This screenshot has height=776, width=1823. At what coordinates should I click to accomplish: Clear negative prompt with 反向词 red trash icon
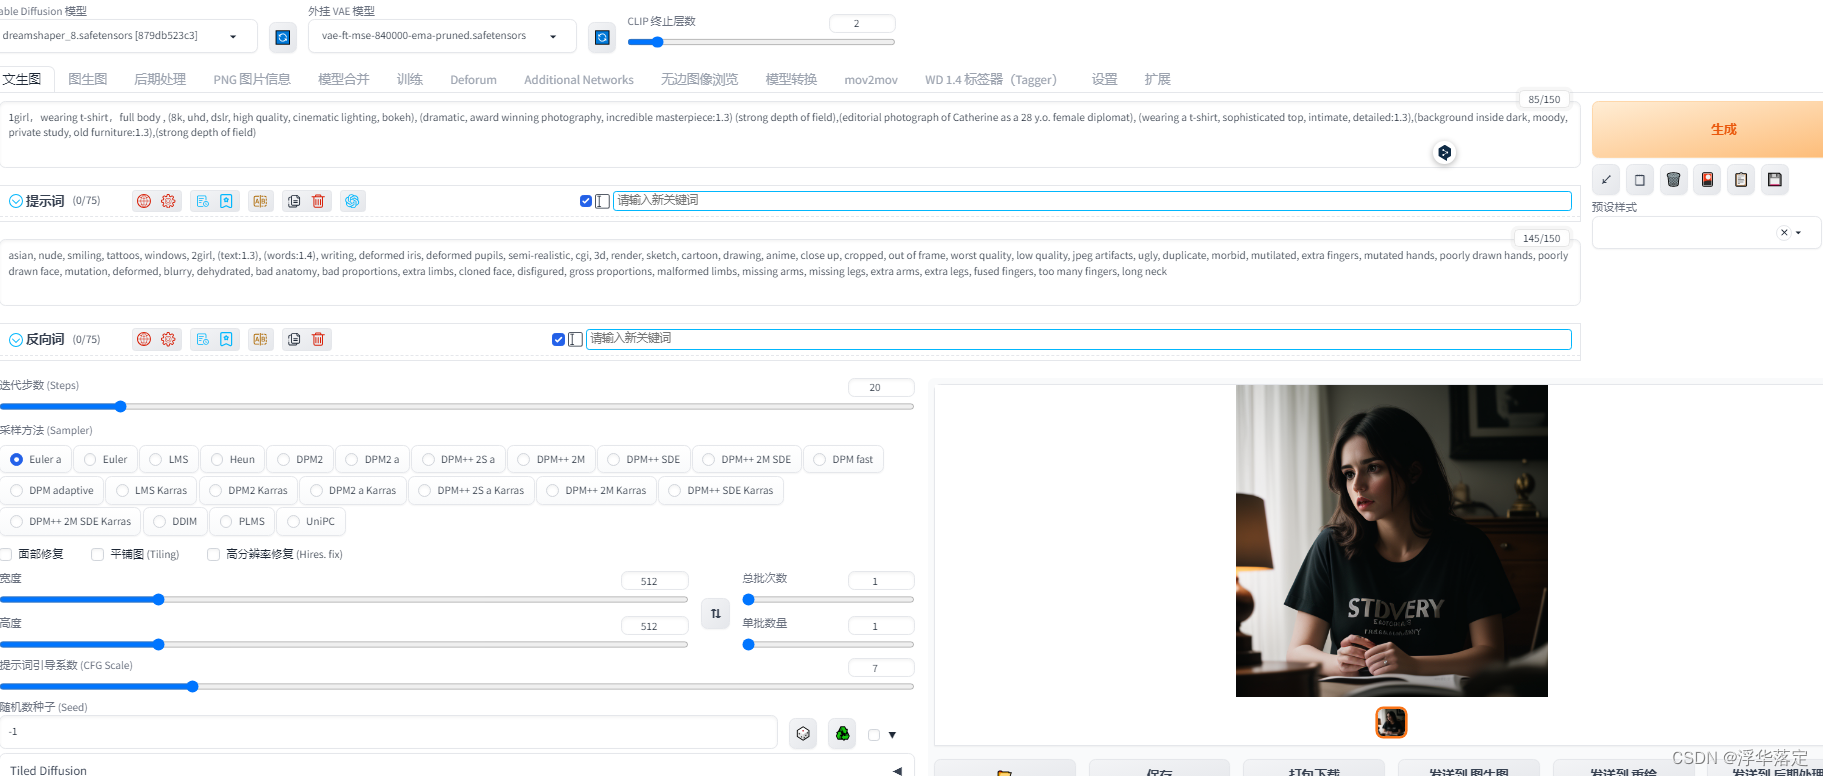pos(318,339)
